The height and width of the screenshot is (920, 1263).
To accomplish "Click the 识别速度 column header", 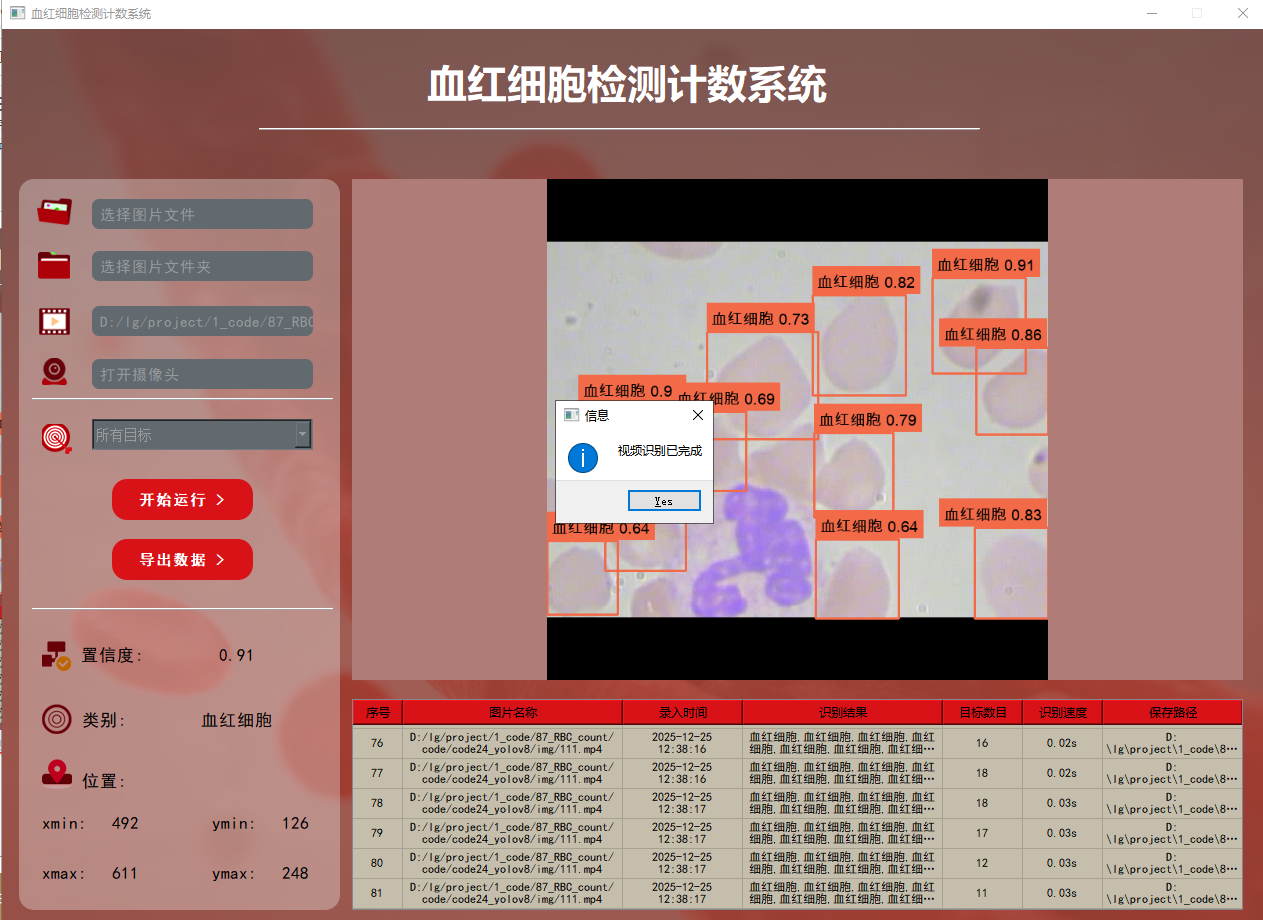I will point(1062,713).
